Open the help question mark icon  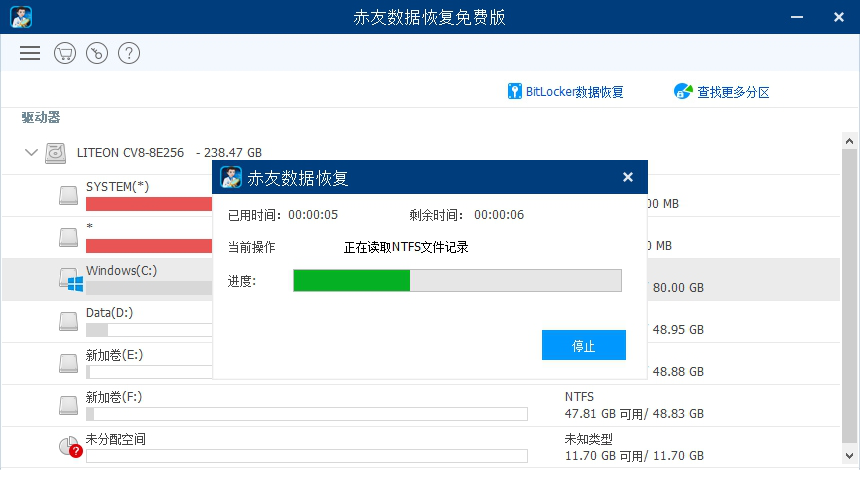pyautogui.click(x=129, y=53)
